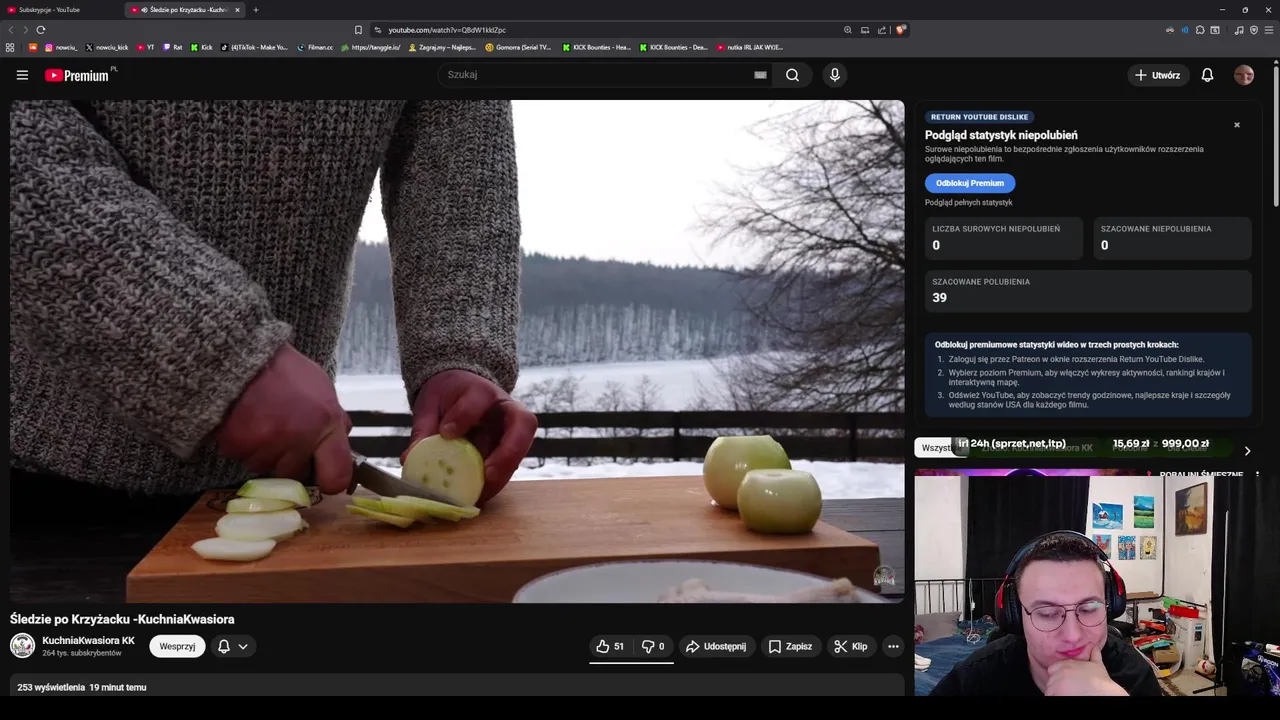Open the YouTube hamburger guide menu
Screen dimensions: 1280x720
click(x=22, y=75)
